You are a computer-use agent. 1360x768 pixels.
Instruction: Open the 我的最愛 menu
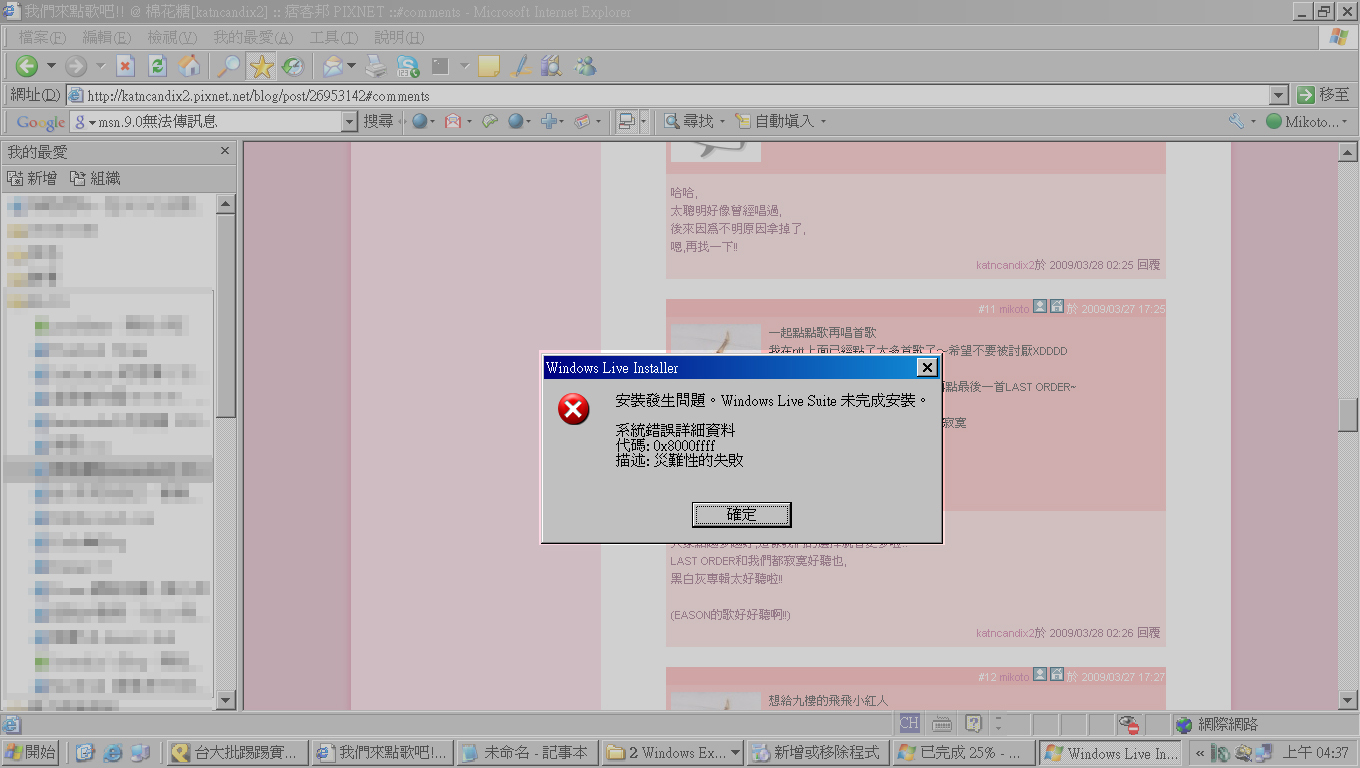coord(253,37)
